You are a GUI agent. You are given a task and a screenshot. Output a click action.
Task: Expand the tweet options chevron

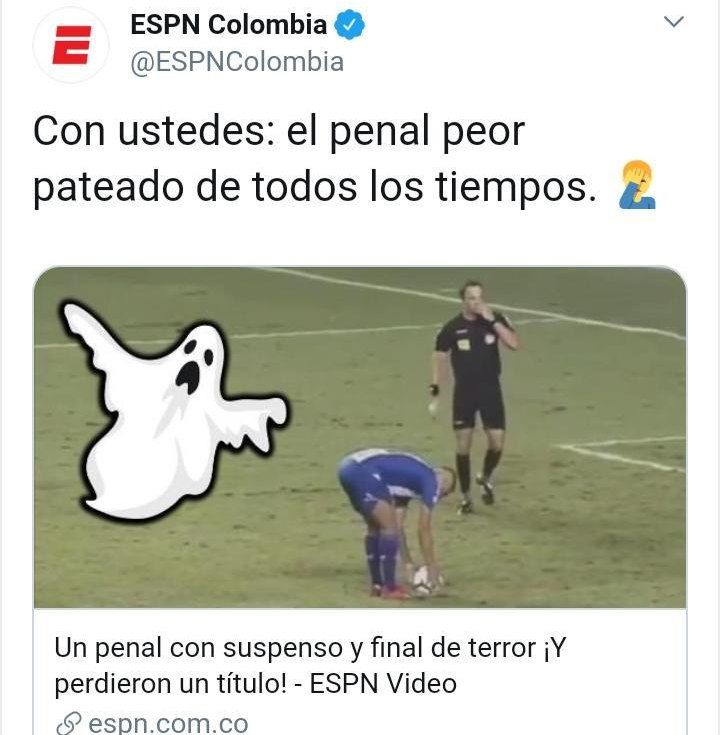coord(674,22)
